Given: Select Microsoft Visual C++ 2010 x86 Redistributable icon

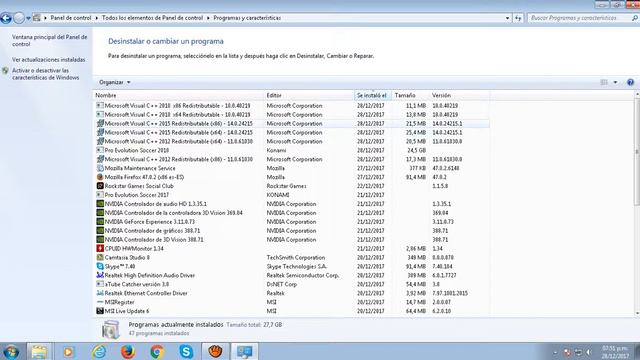Looking at the screenshot, I should [x=100, y=105].
